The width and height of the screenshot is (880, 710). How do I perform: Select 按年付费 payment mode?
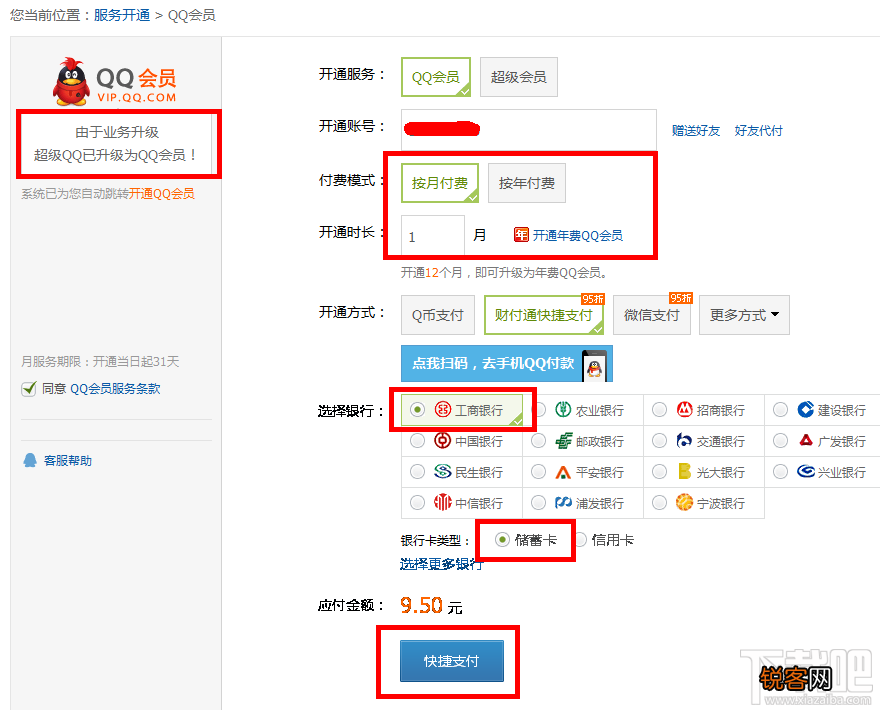pos(527,183)
